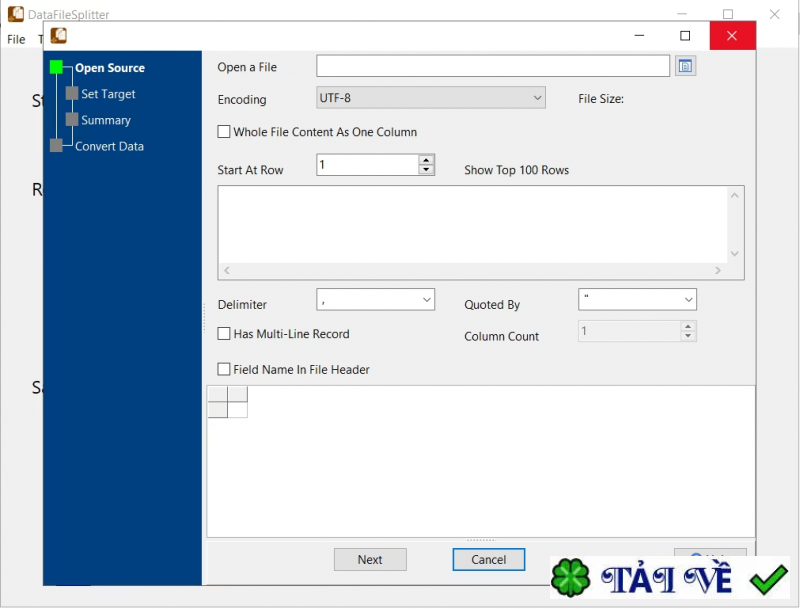Select the Open Source sidebar step

pyautogui.click(x=112, y=68)
